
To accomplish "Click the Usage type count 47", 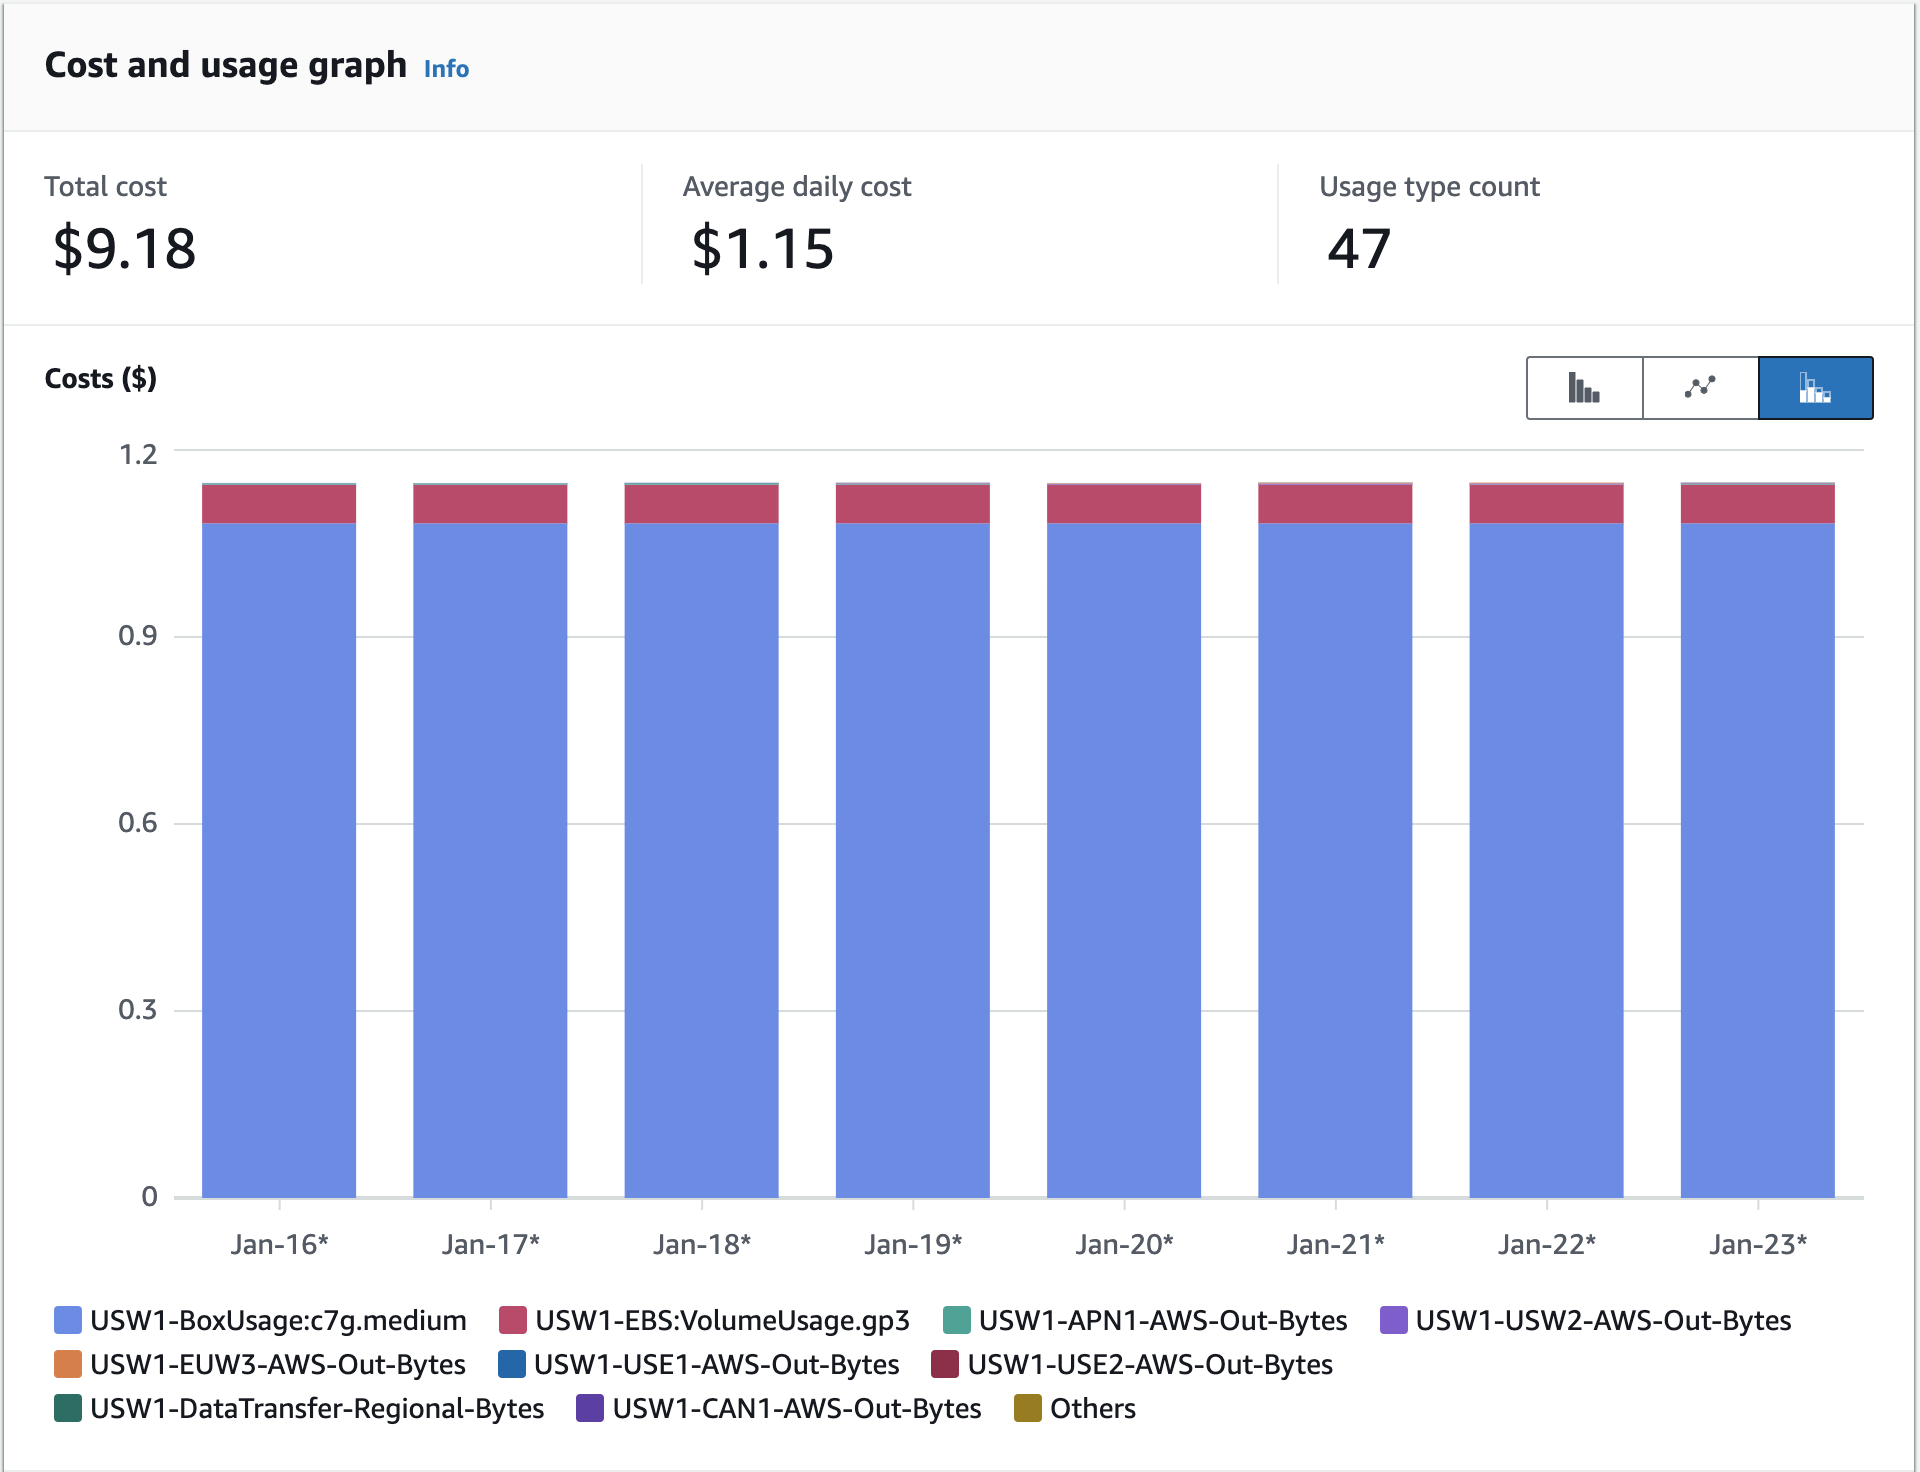I will tap(1358, 250).
